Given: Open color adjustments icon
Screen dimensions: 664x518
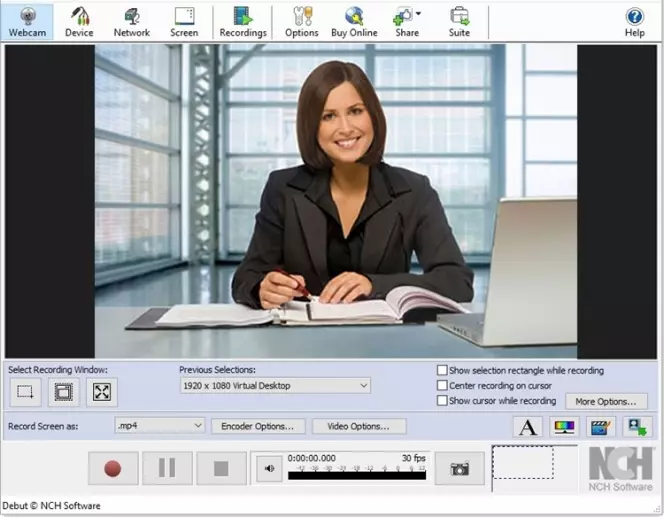Looking at the screenshot, I should click(564, 427).
